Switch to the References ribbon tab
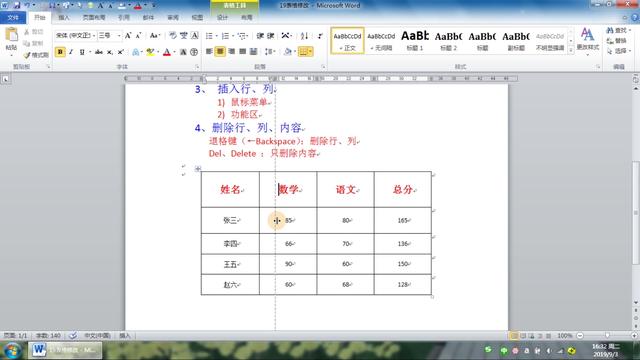 [x=124, y=18]
